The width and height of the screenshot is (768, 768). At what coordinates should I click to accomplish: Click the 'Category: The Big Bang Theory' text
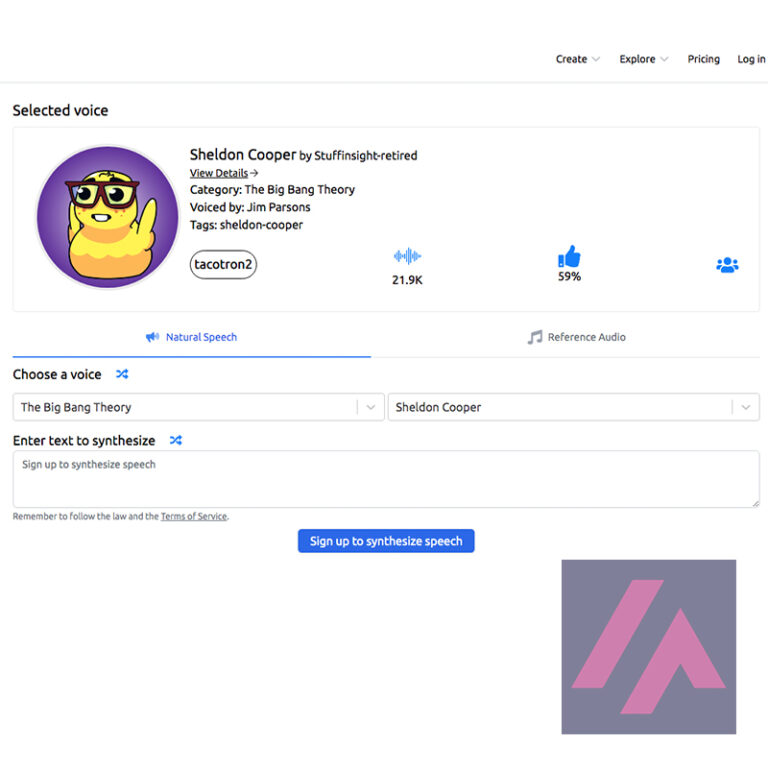(272, 190)
